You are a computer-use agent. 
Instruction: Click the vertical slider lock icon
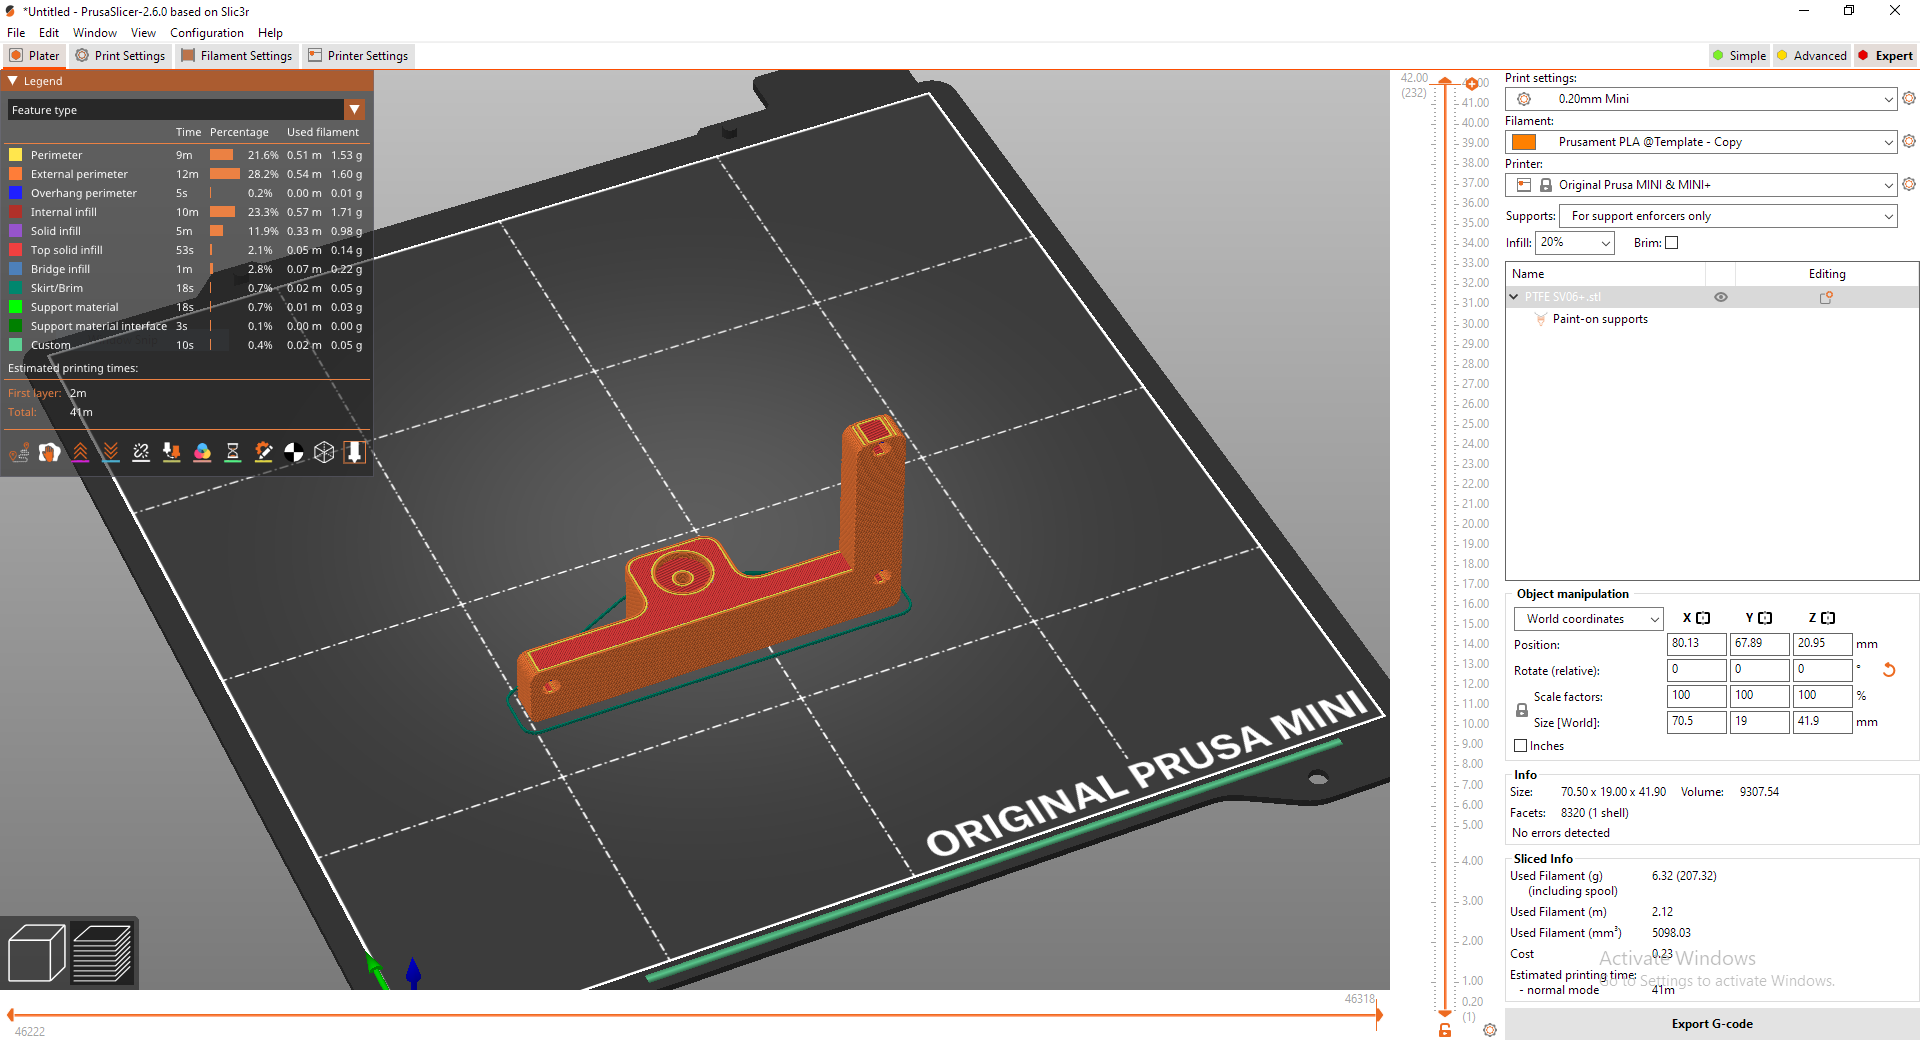point(1445,1030)
